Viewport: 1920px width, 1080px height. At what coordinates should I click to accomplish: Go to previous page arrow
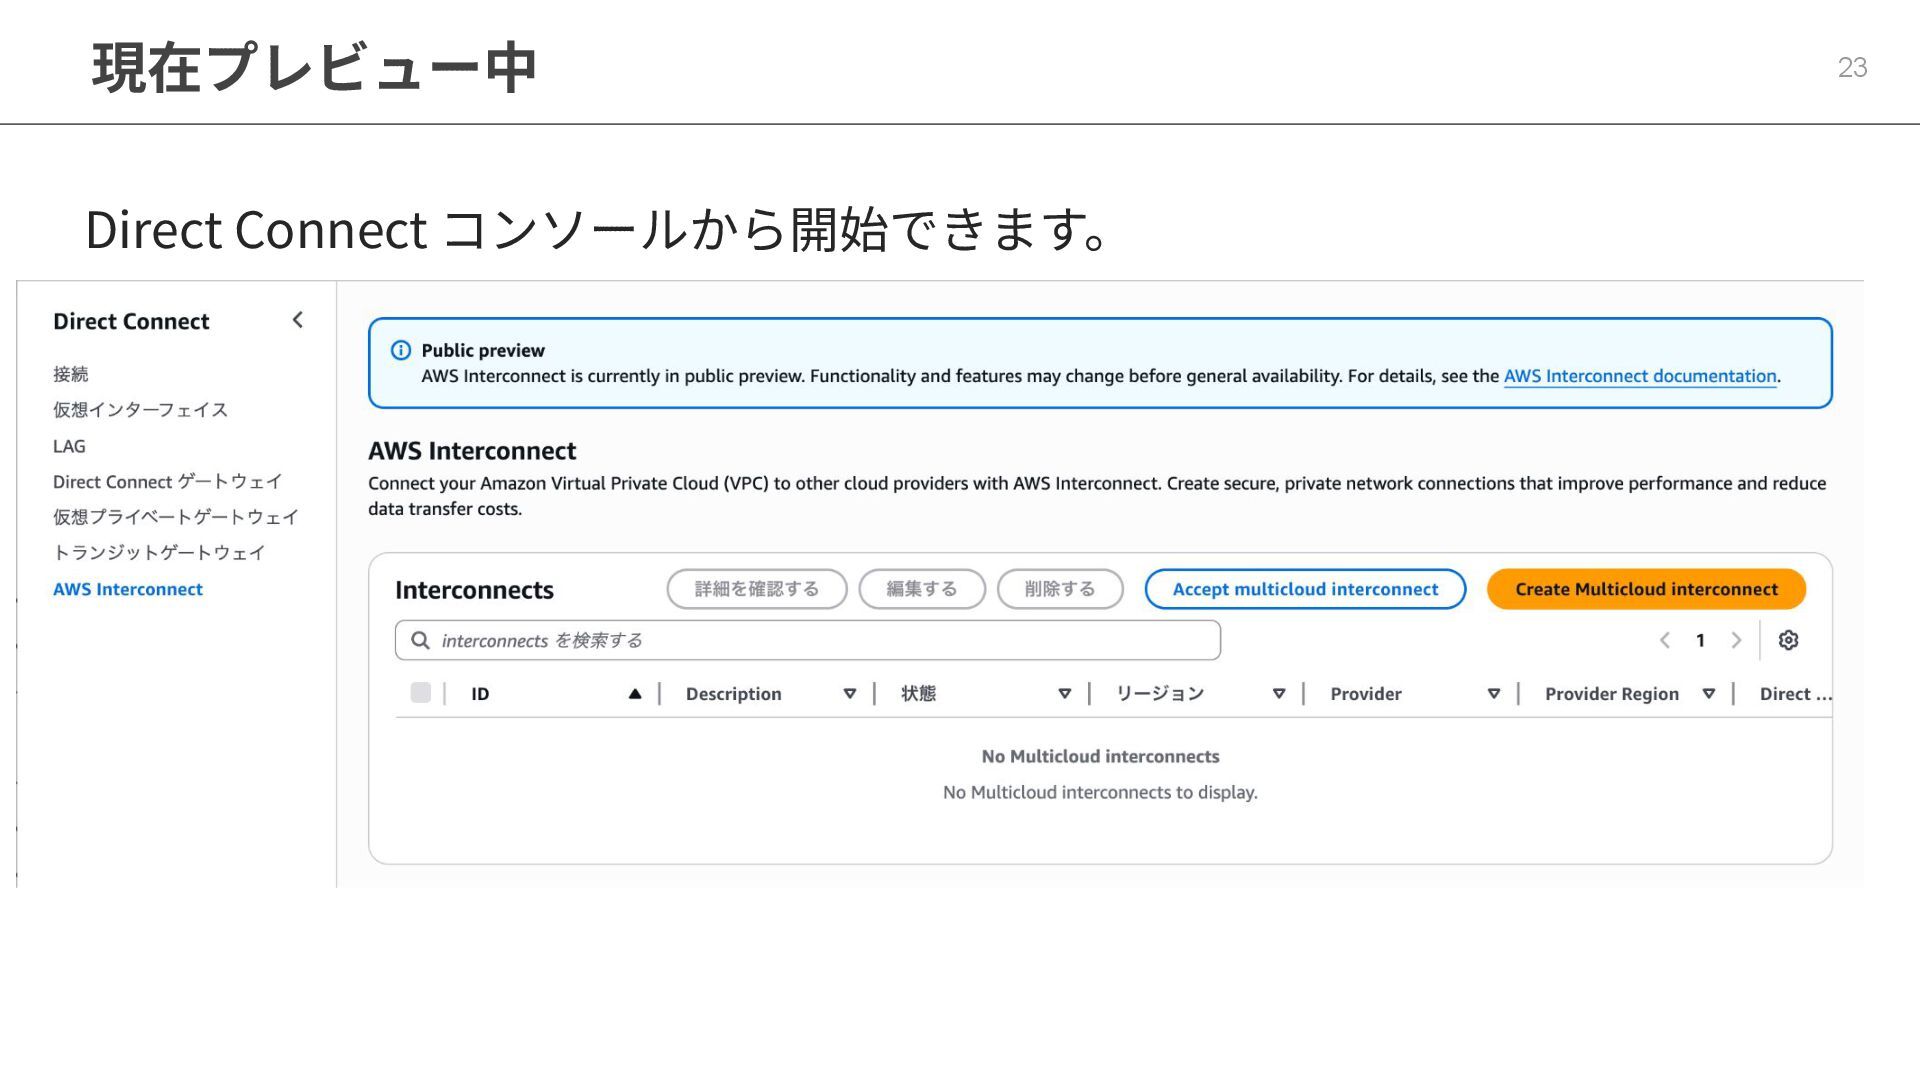(x=1664, y=640)
